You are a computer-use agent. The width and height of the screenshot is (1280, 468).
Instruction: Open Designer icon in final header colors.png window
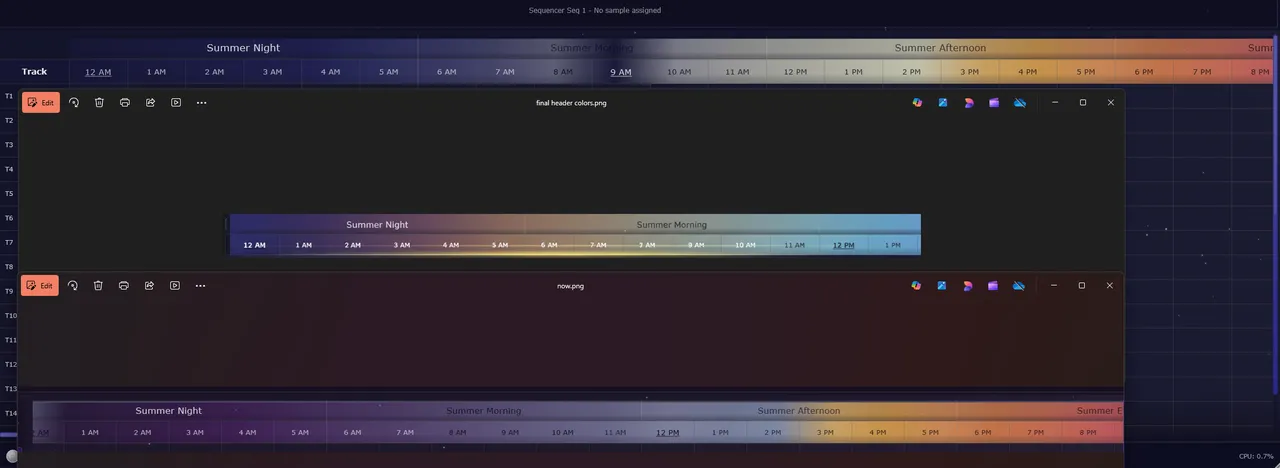(x=968, y=102)
